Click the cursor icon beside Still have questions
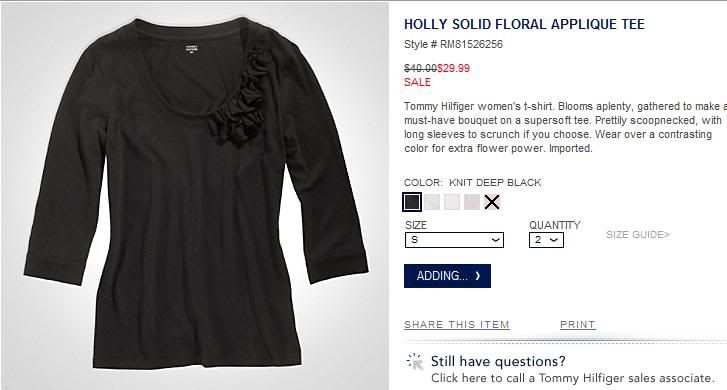The width and height of the screenshot is (727, 390). [415, 362]
